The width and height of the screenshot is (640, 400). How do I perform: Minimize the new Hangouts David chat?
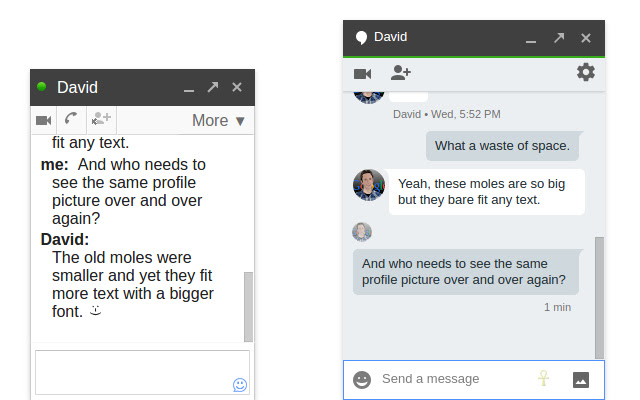pyautogui.click(x=532, y=38)
